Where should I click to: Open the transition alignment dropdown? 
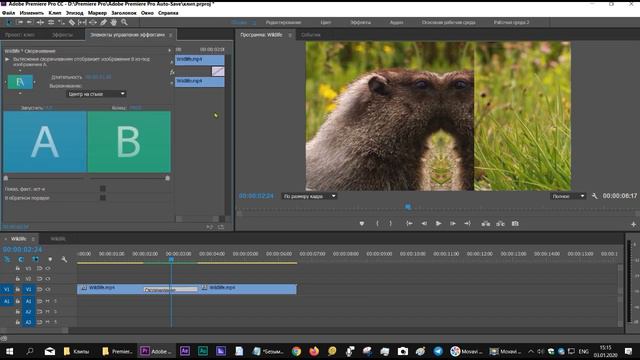[96, 94]
